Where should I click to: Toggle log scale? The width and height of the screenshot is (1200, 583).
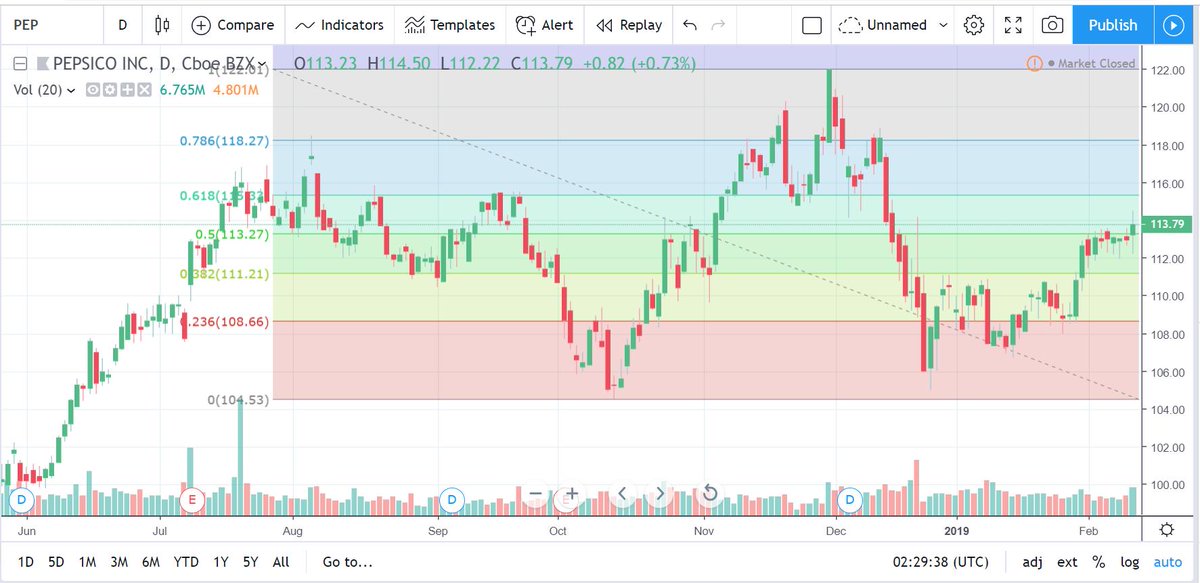coord(1129,562)
